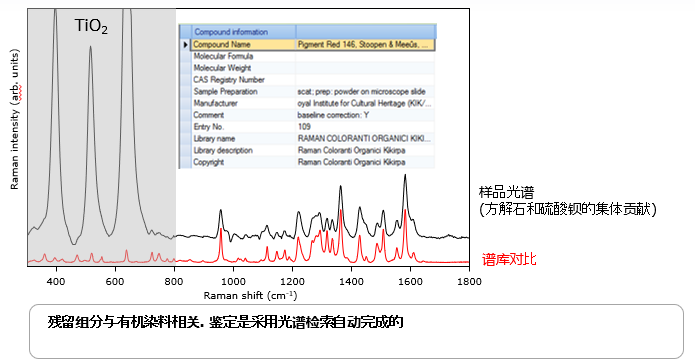695x363 pixels.
Task: Select the Library description row label
Action: point(223,150)
